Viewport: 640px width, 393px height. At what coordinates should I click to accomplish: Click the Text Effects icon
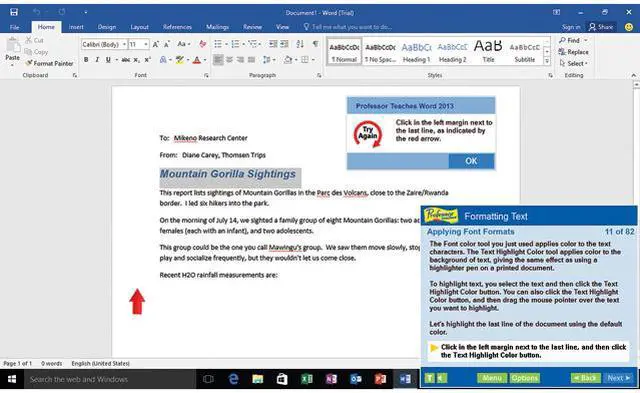(163, 60)
